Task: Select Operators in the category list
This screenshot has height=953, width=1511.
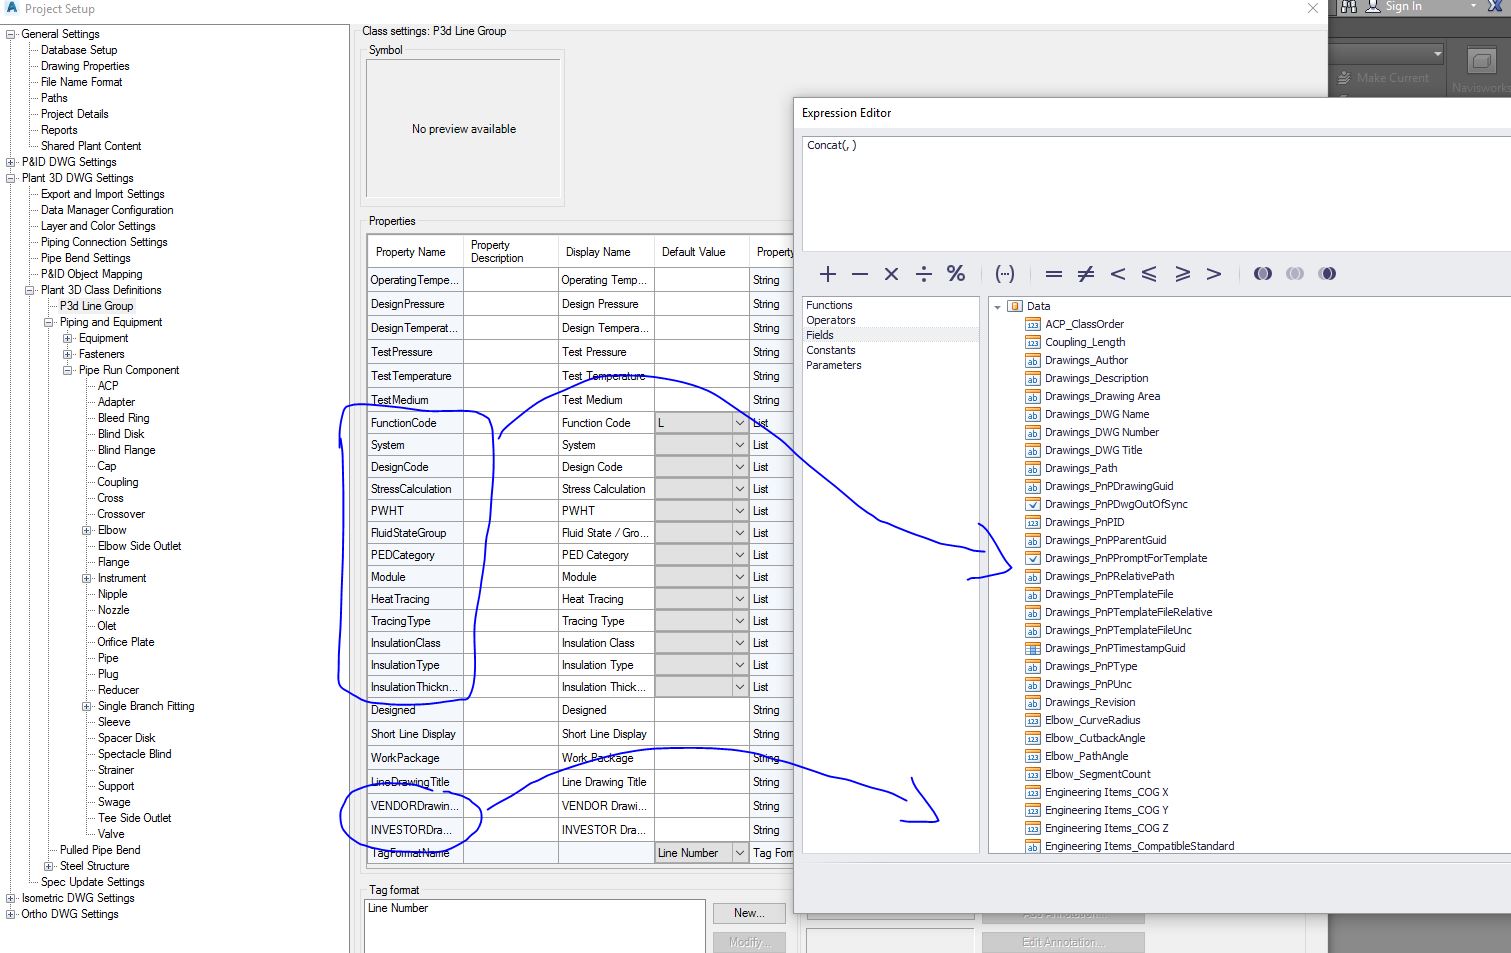Action: (x=831, y=320)
